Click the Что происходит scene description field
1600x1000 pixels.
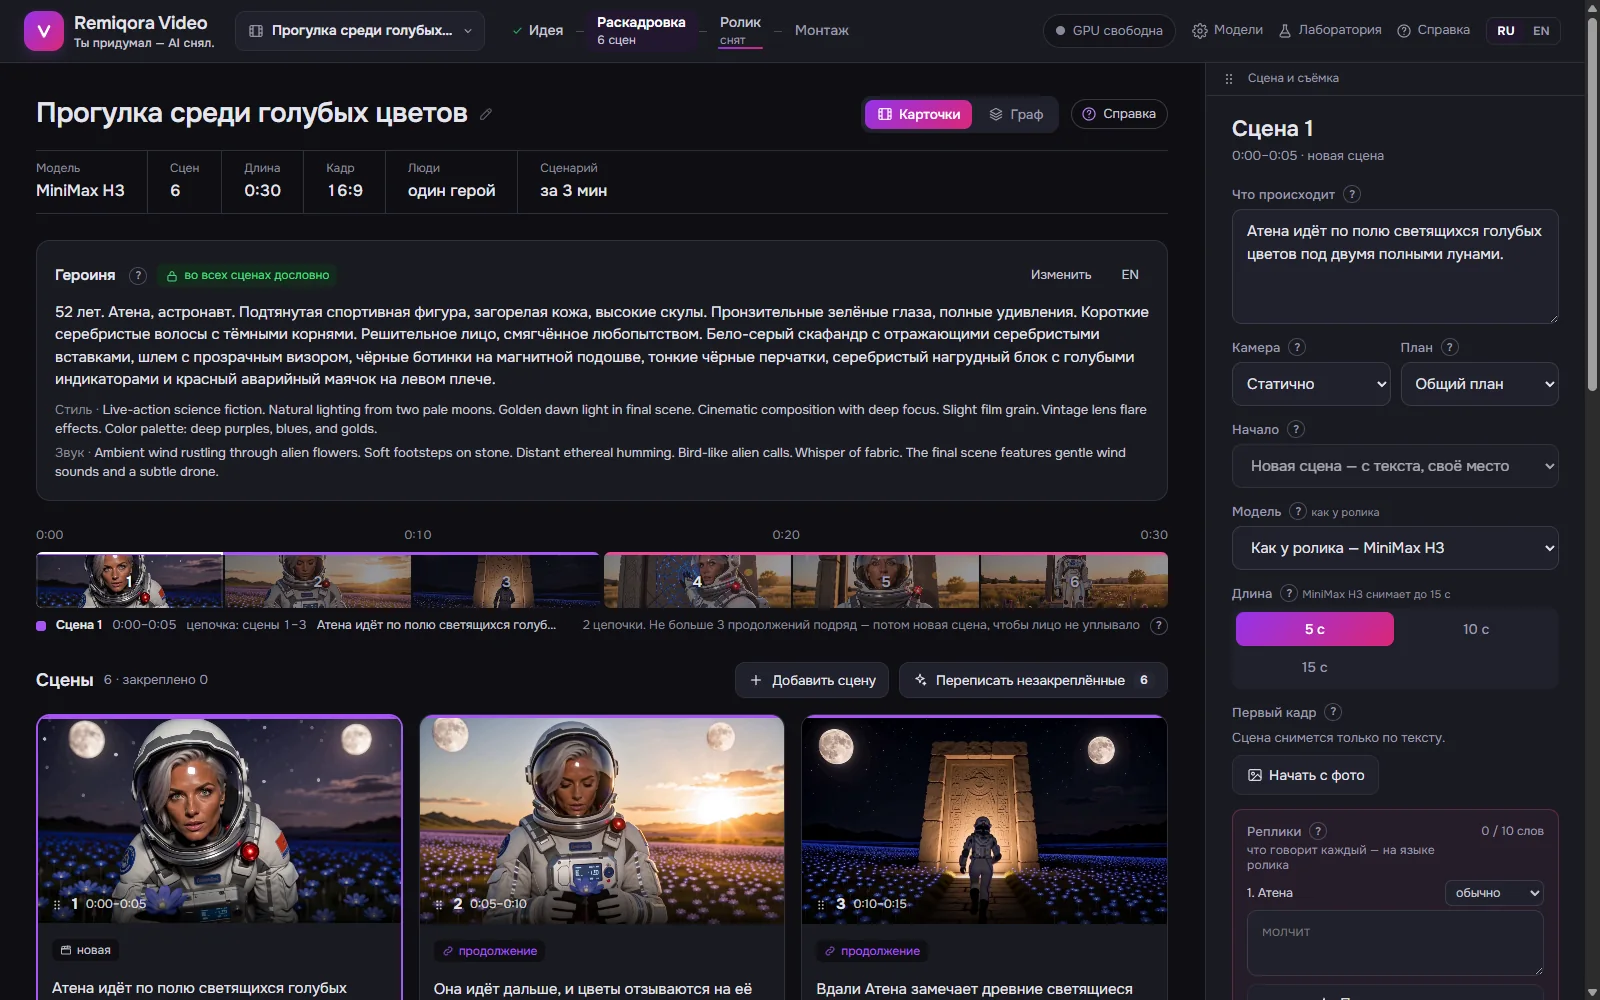tap(1395, 266)
